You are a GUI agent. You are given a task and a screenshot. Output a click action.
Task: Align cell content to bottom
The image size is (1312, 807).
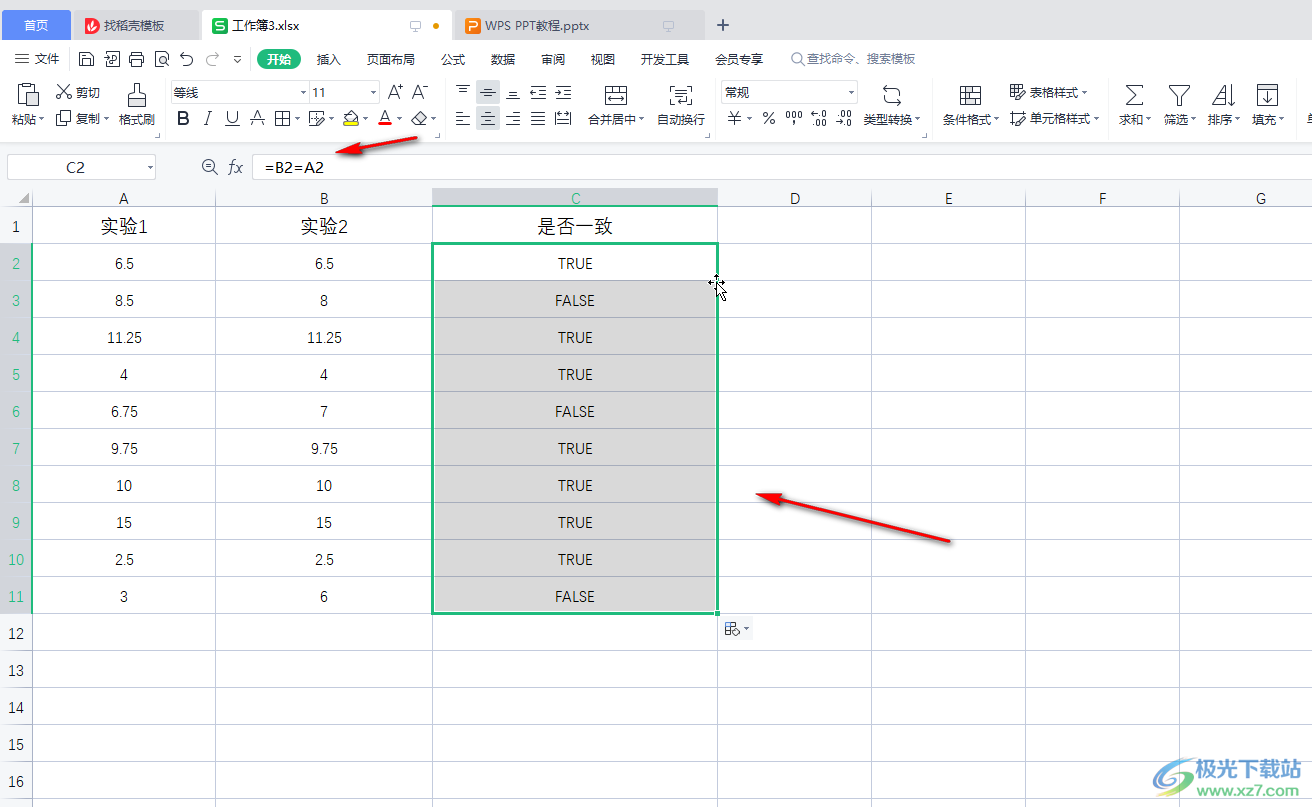(x=513, y=92)
